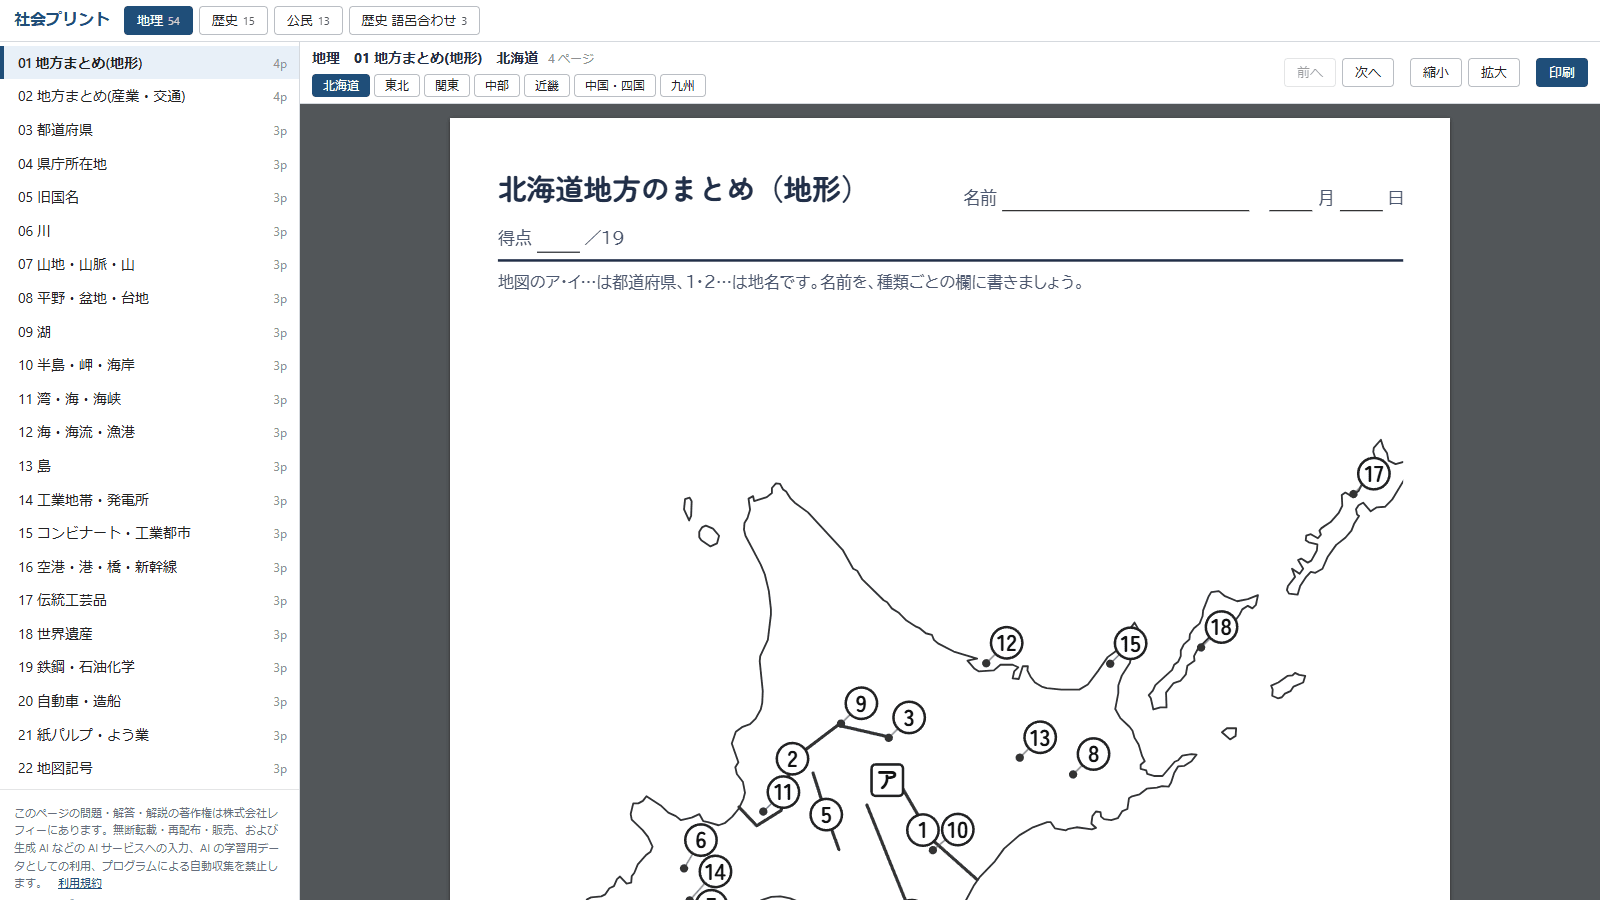Screen dimensions: 1600x900
Task: Select the 中部 region tab
Action: [x=497, y=86]
